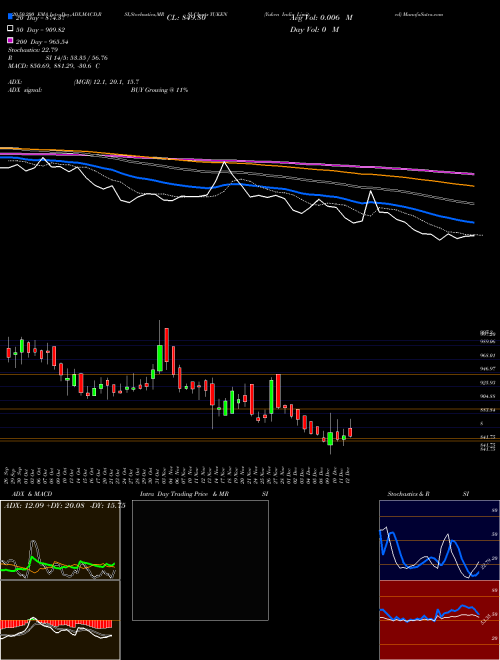
Task: Click the ADX +DY -DY header readout
Action: [x=65, y=506]
